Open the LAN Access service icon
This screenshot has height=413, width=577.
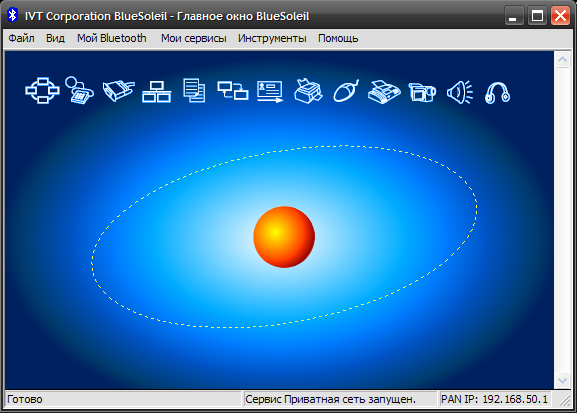156,91
